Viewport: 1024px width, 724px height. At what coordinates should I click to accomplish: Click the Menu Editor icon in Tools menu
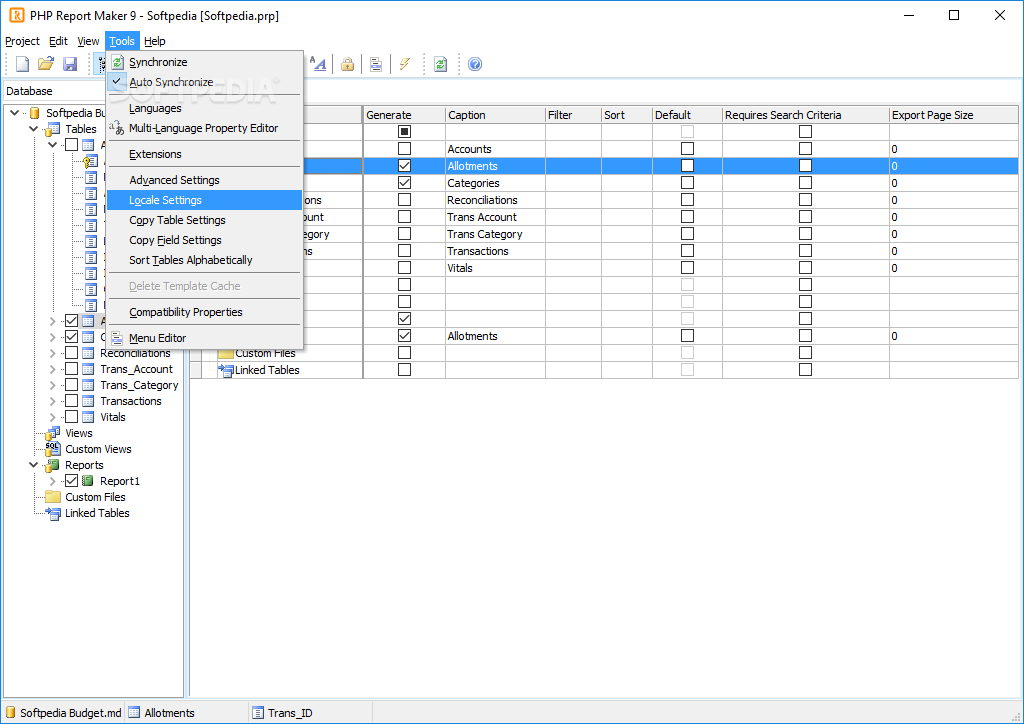click(117, 338)
